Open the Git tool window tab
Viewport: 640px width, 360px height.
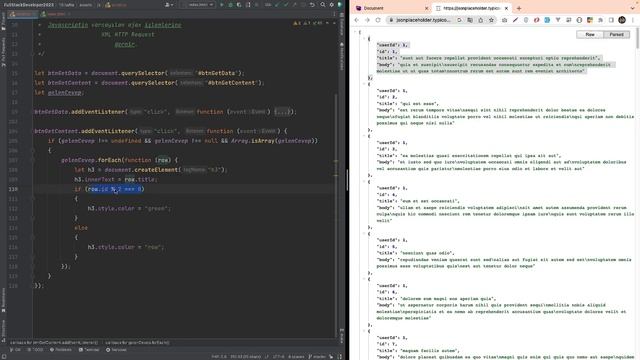coord(16,350)
